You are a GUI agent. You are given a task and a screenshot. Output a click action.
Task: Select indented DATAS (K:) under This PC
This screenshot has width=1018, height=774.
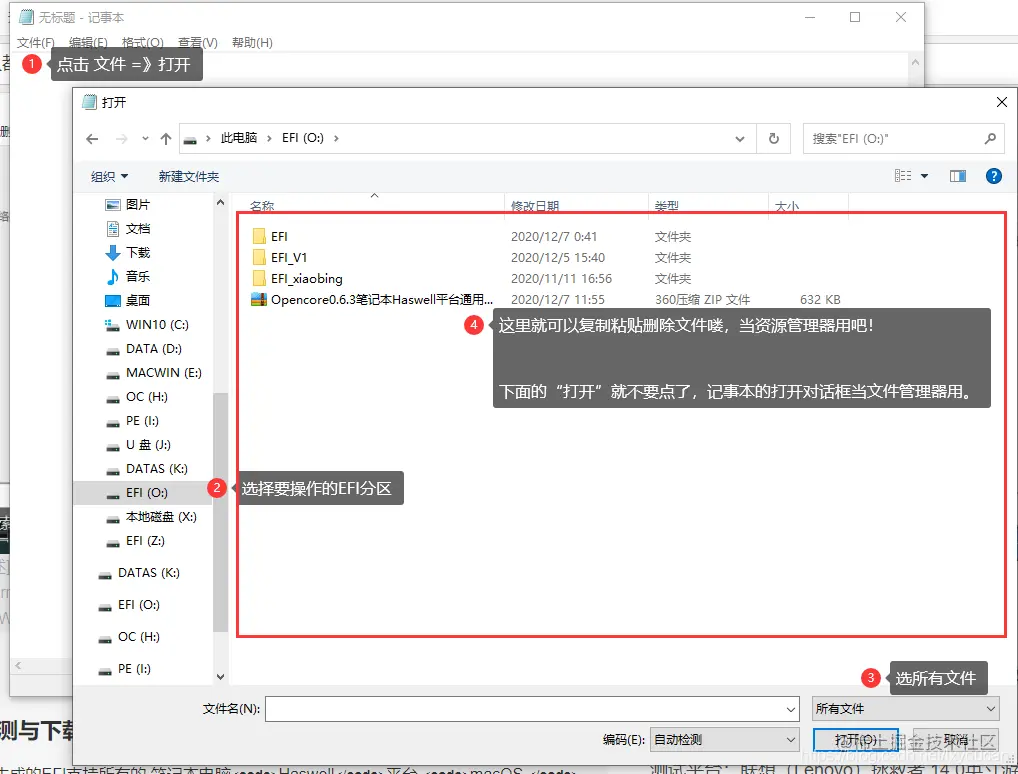[x=147, y=469]
